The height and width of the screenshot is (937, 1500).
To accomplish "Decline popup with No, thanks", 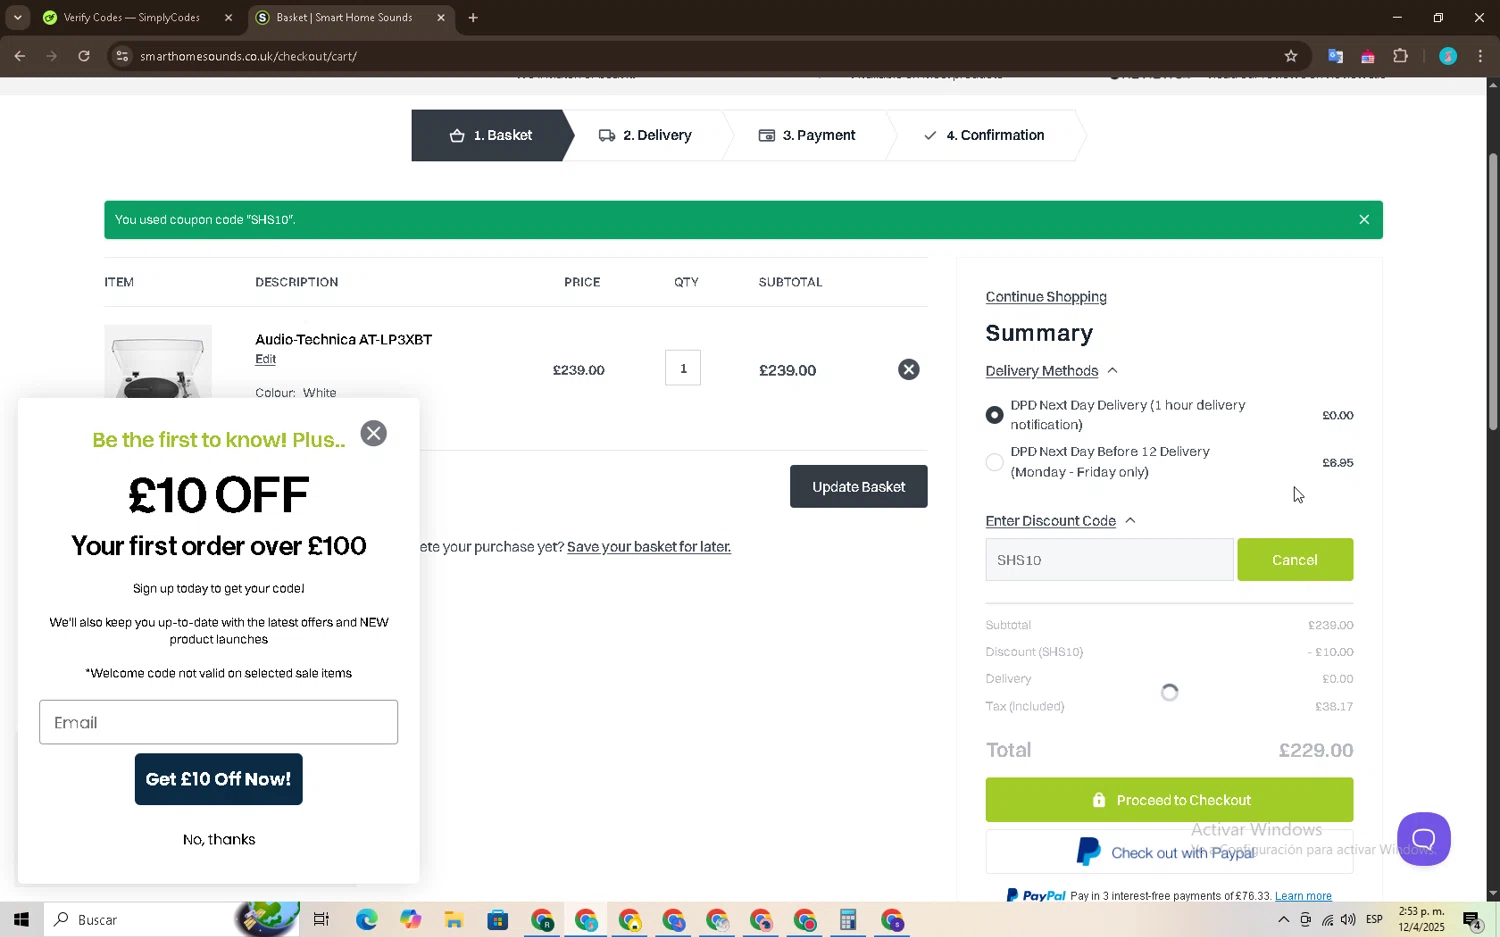I will click(219, 840).
